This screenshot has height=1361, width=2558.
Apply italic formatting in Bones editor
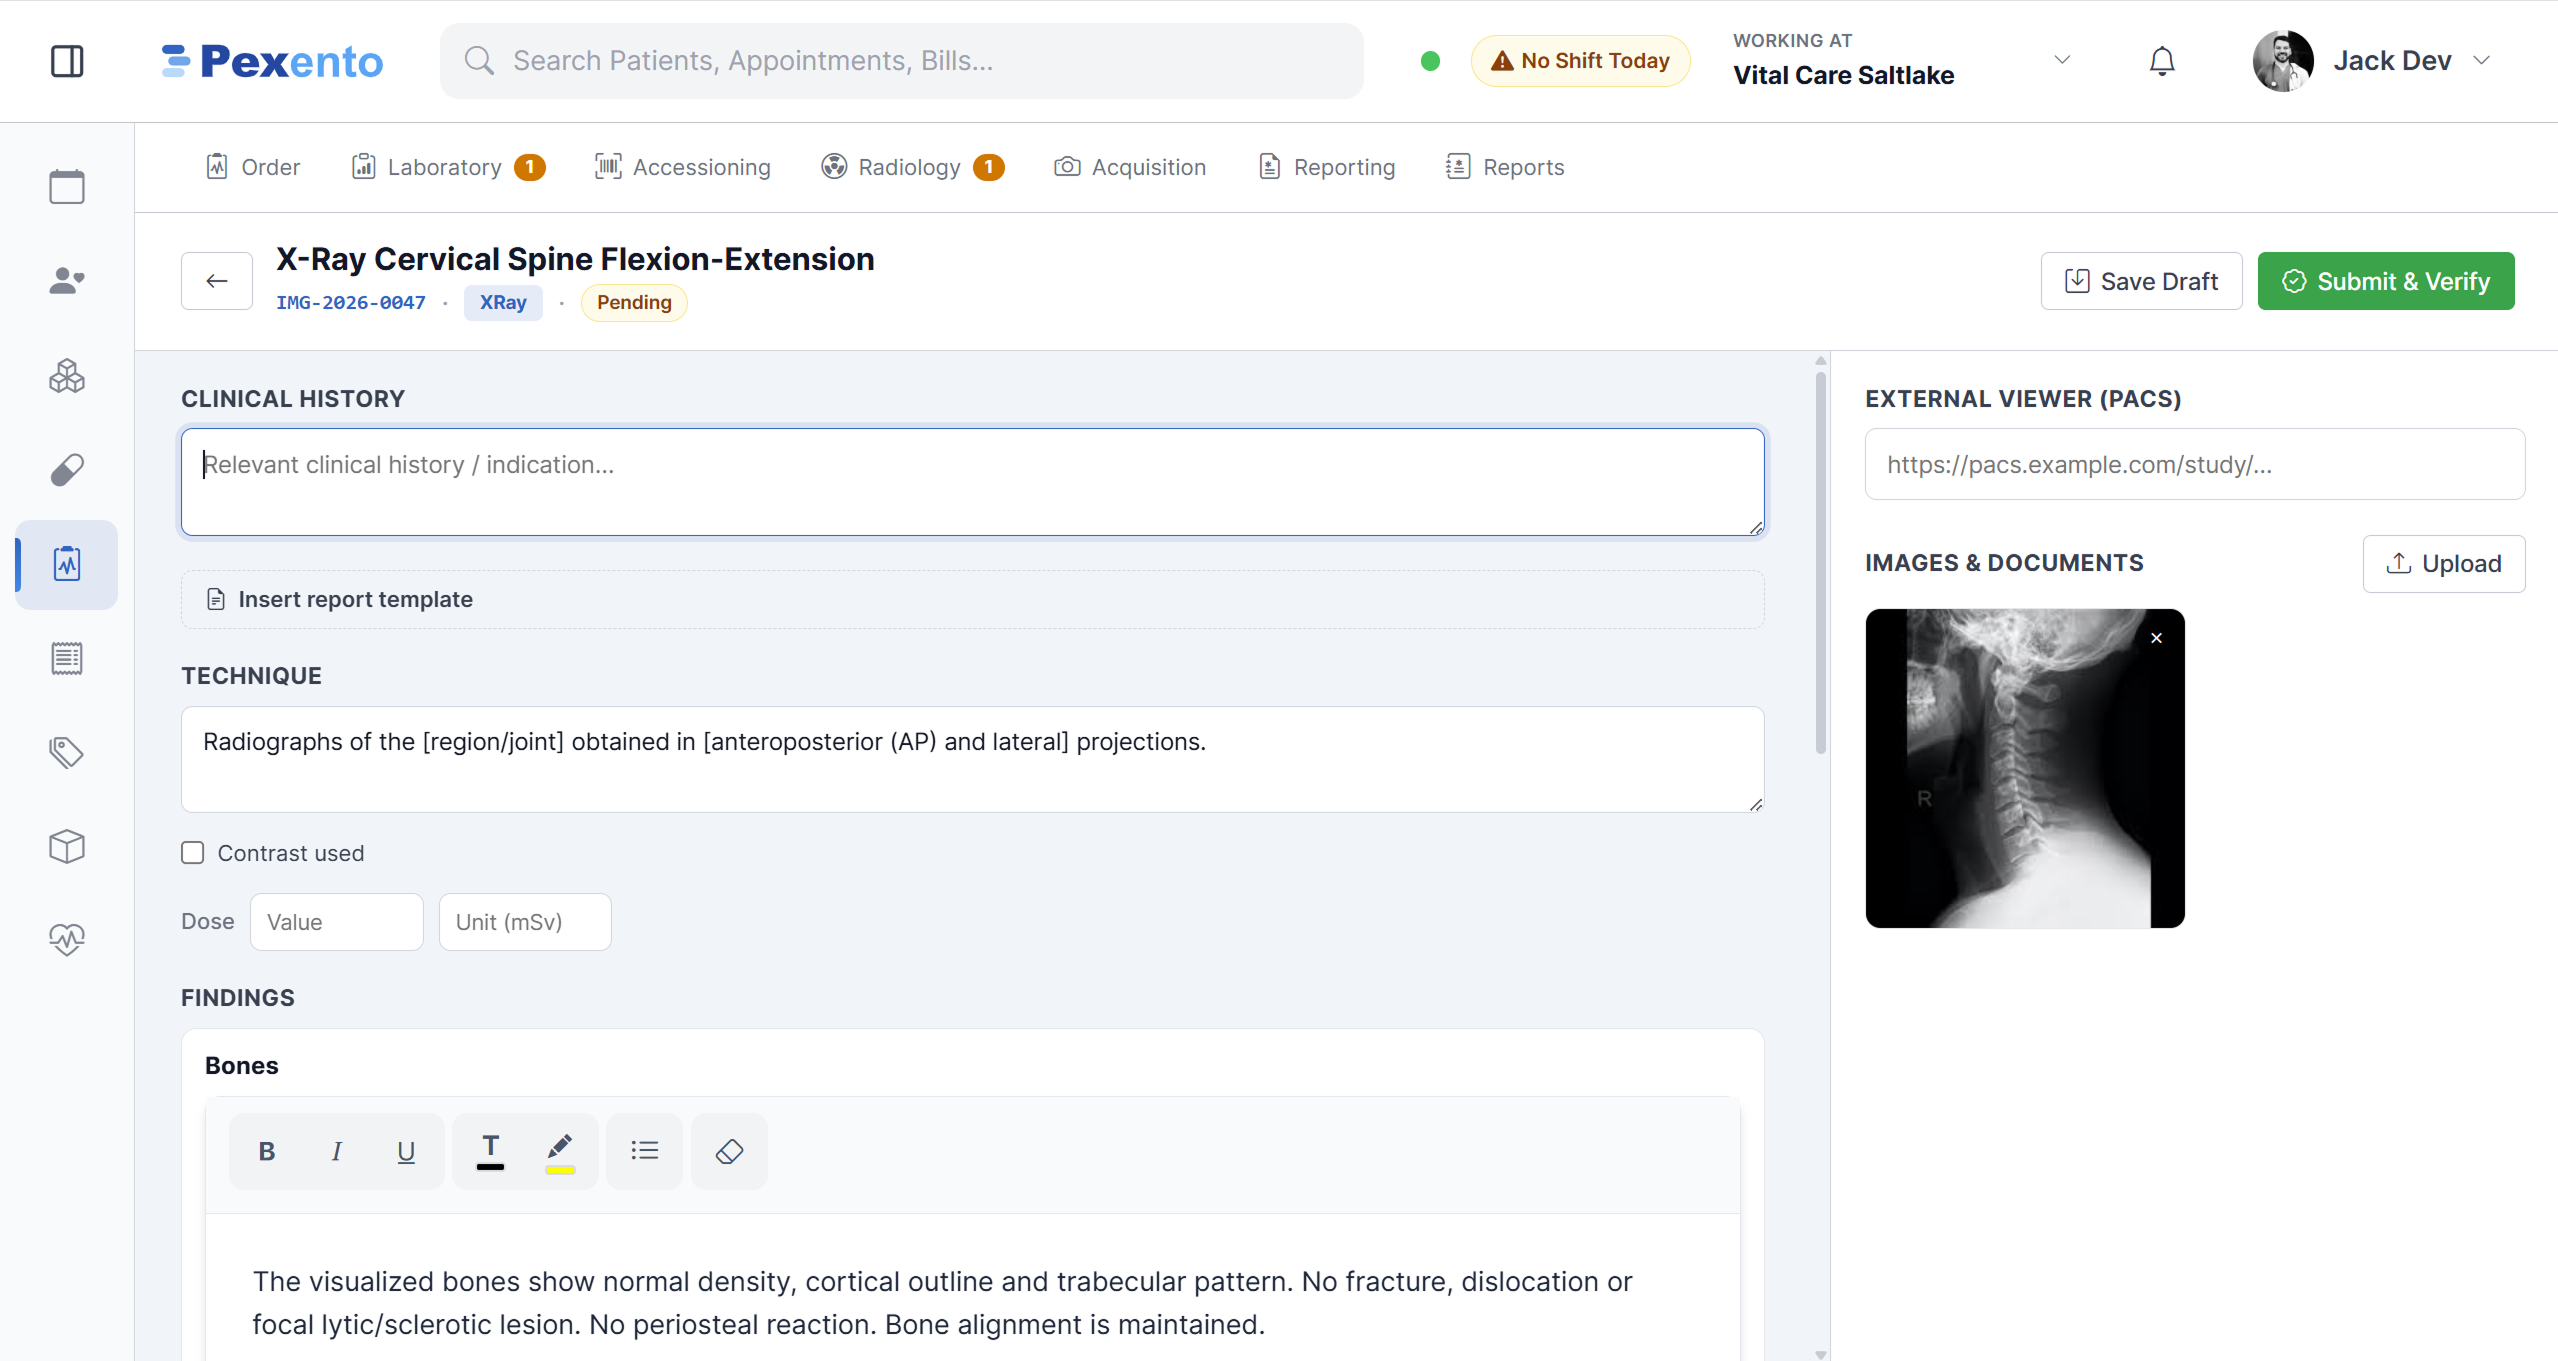coord(336,1151)
